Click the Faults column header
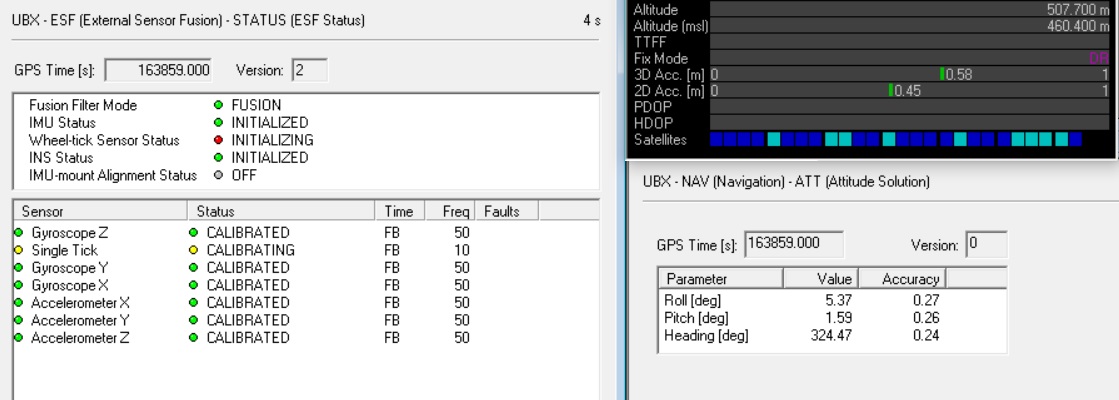The width and height of the screenshot is (1119, 400). 507,212
